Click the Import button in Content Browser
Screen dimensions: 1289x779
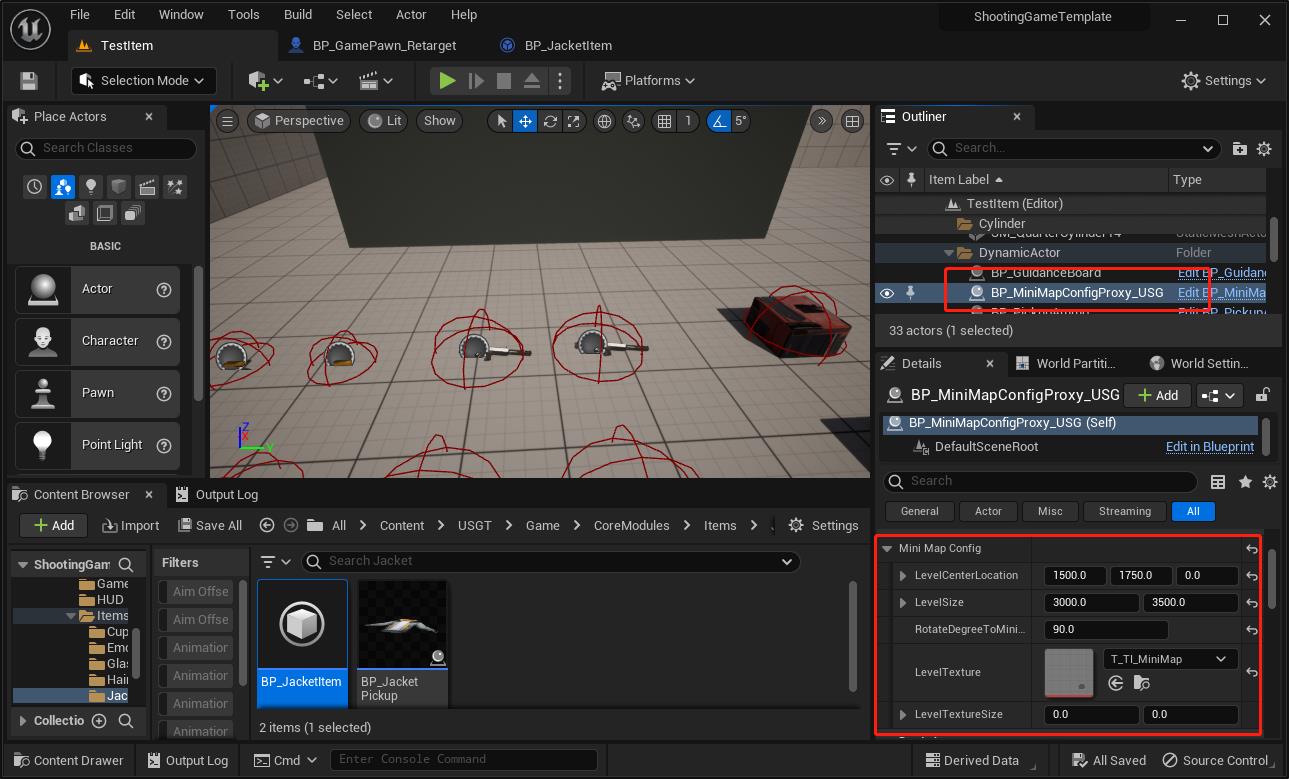(x=129, y=525)
